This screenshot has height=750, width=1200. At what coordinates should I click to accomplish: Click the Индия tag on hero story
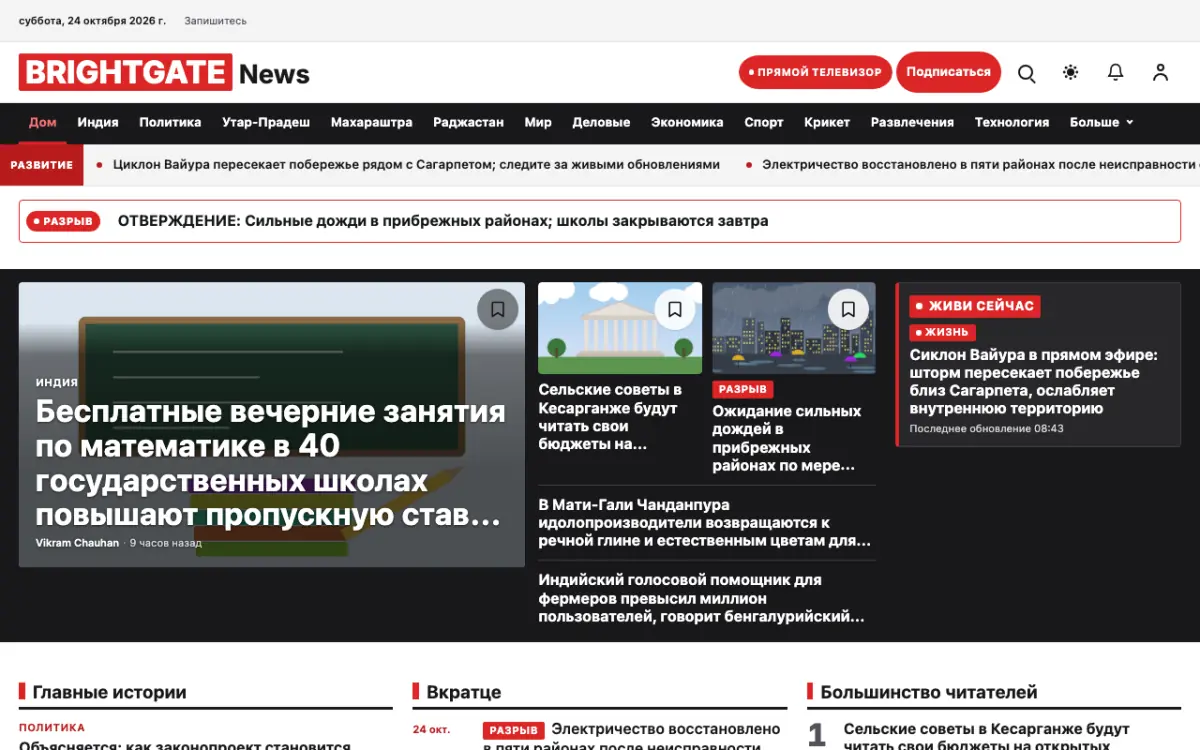pyautogui.click(x=57, y=382)
